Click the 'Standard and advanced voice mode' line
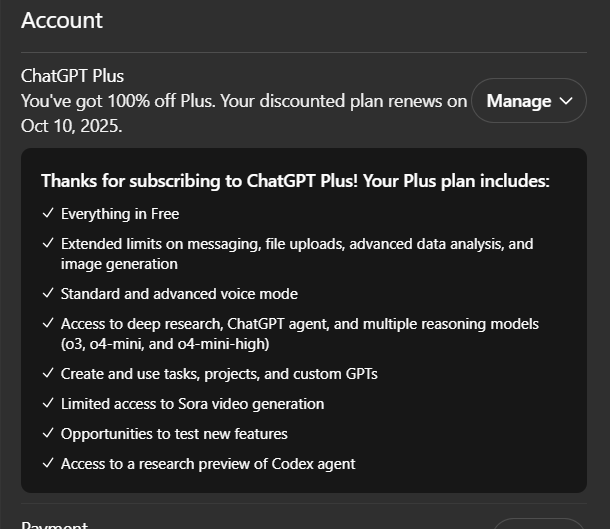 click(179, 294)
